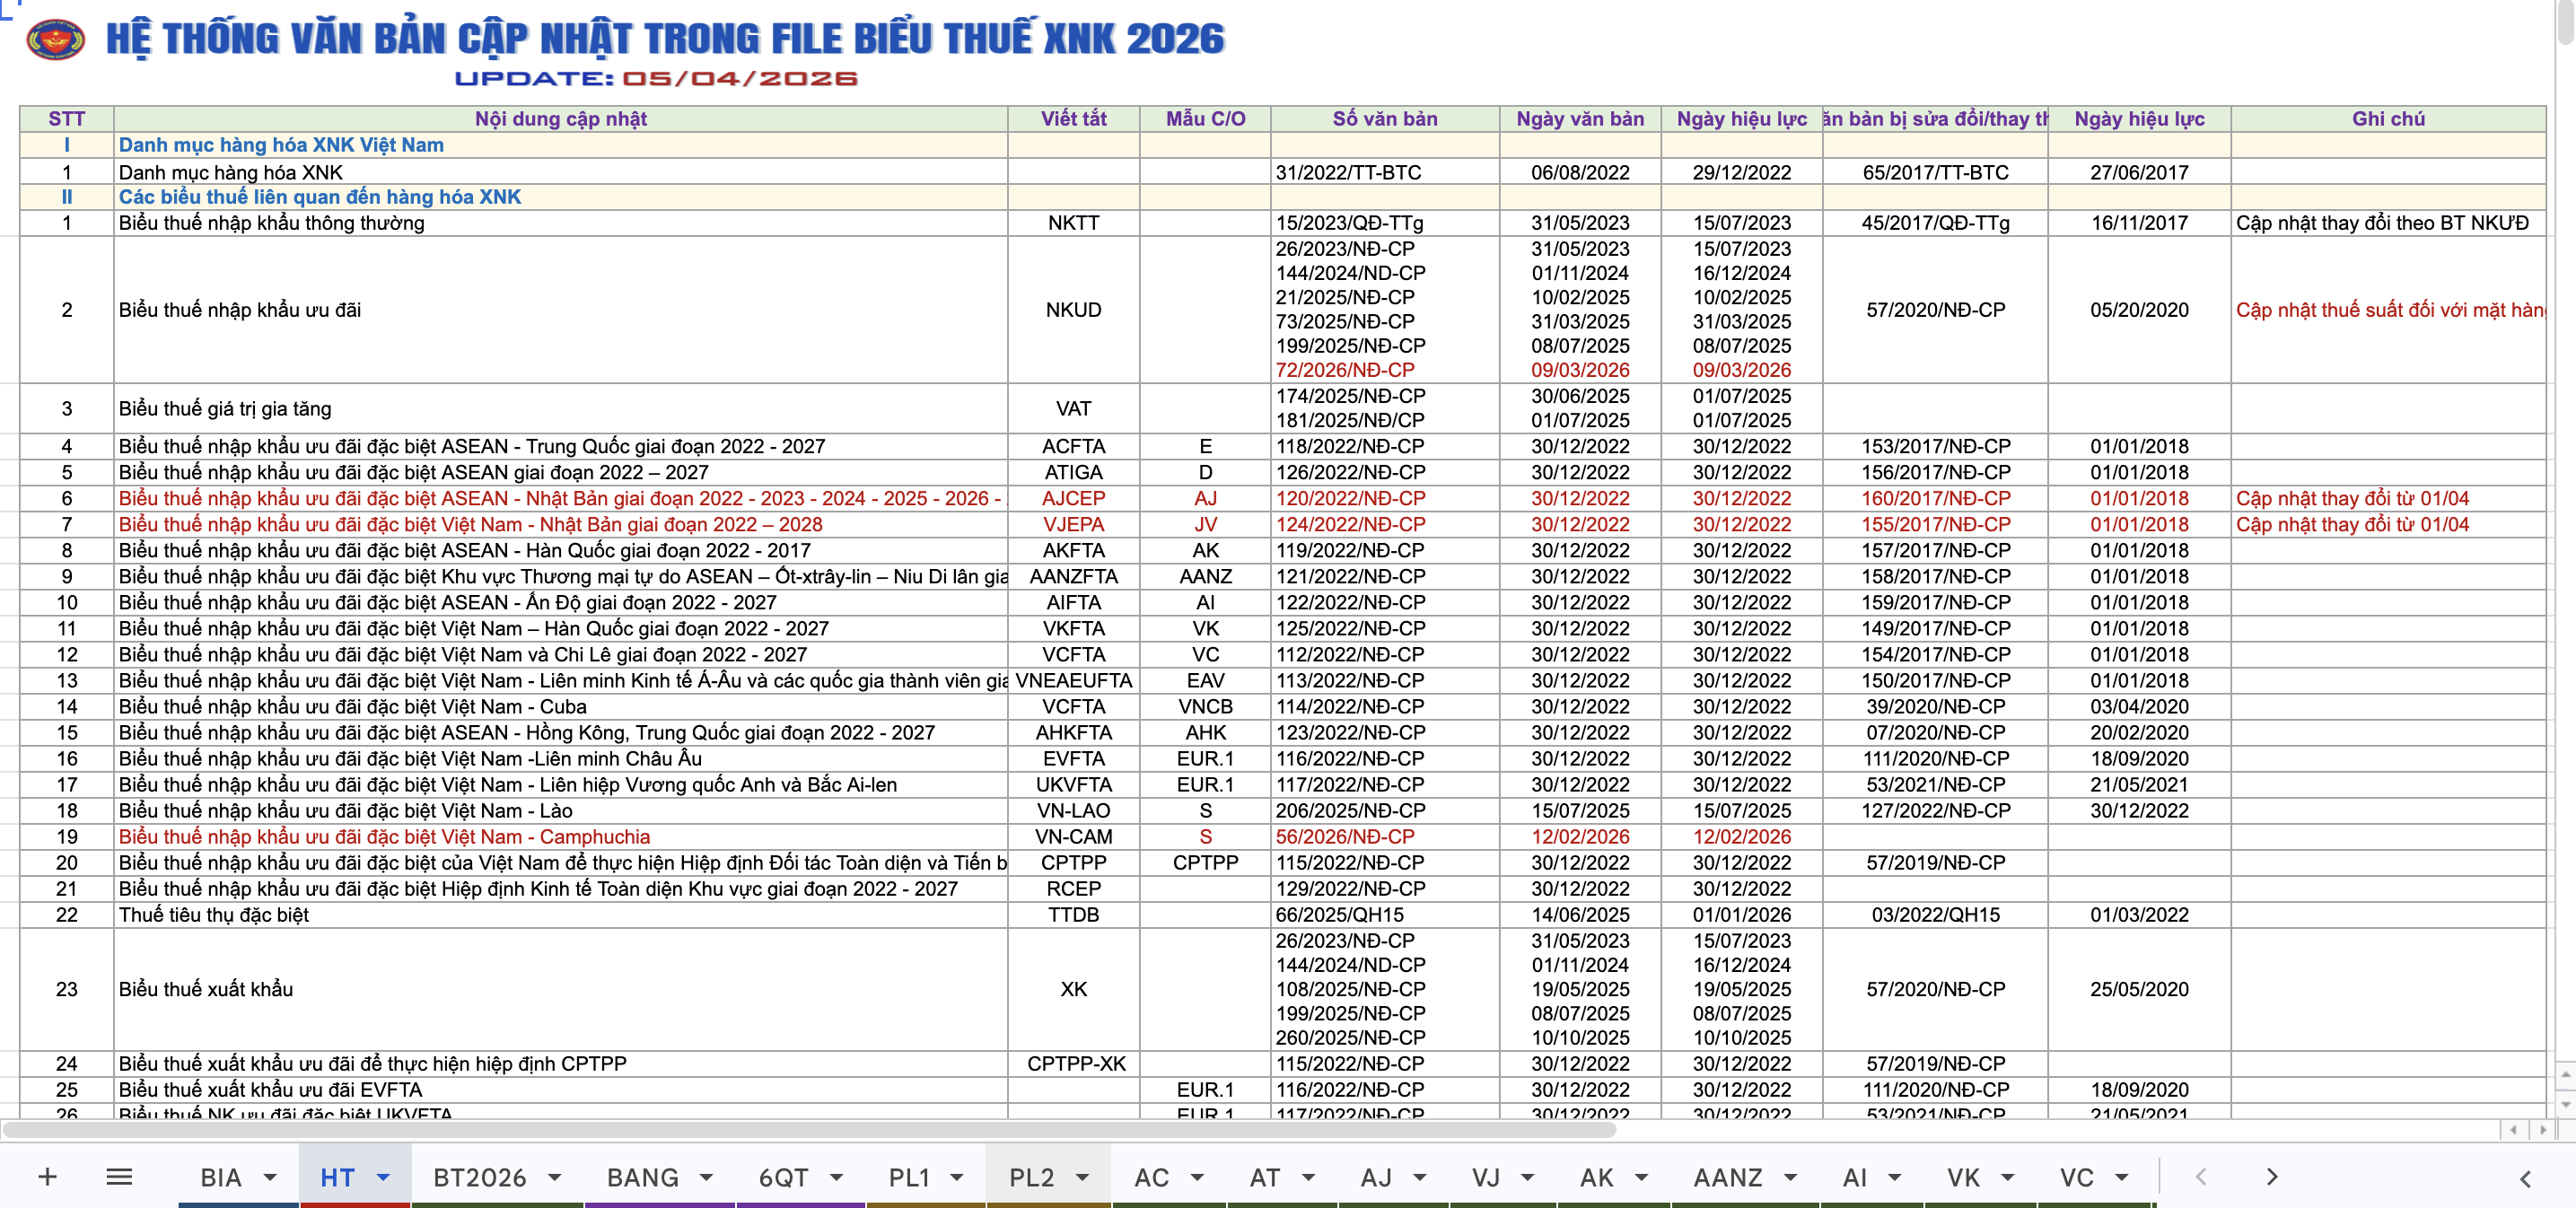Image resolution: width=2576 pixels, height=1208 pixels.
Task: Select the 'UKVFTA' abbreviation cell
Action: click(1073, 785)
